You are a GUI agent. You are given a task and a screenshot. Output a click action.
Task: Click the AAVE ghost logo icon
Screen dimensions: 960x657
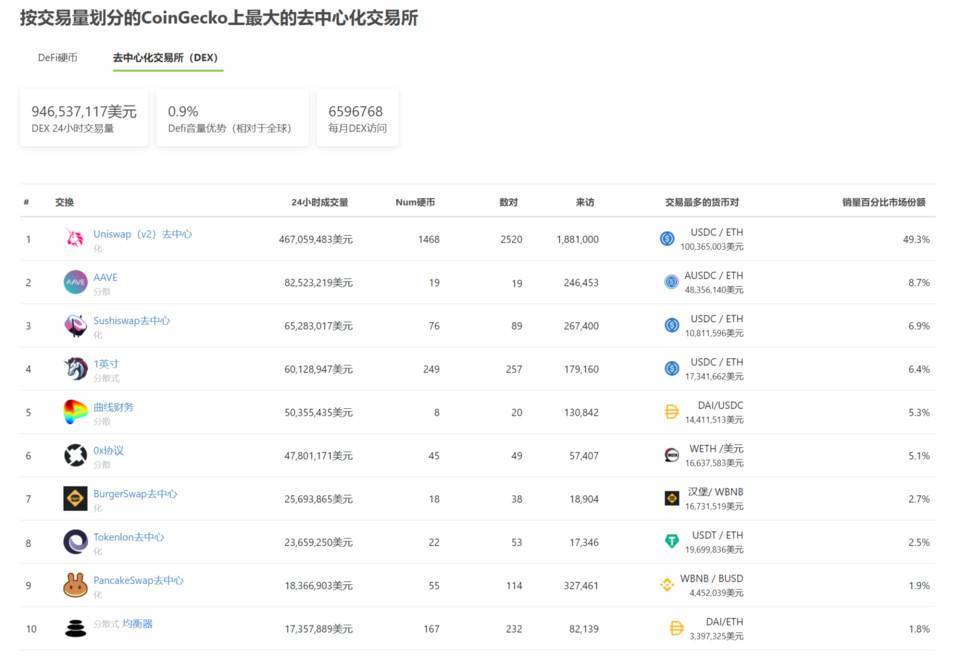point(74,282)
